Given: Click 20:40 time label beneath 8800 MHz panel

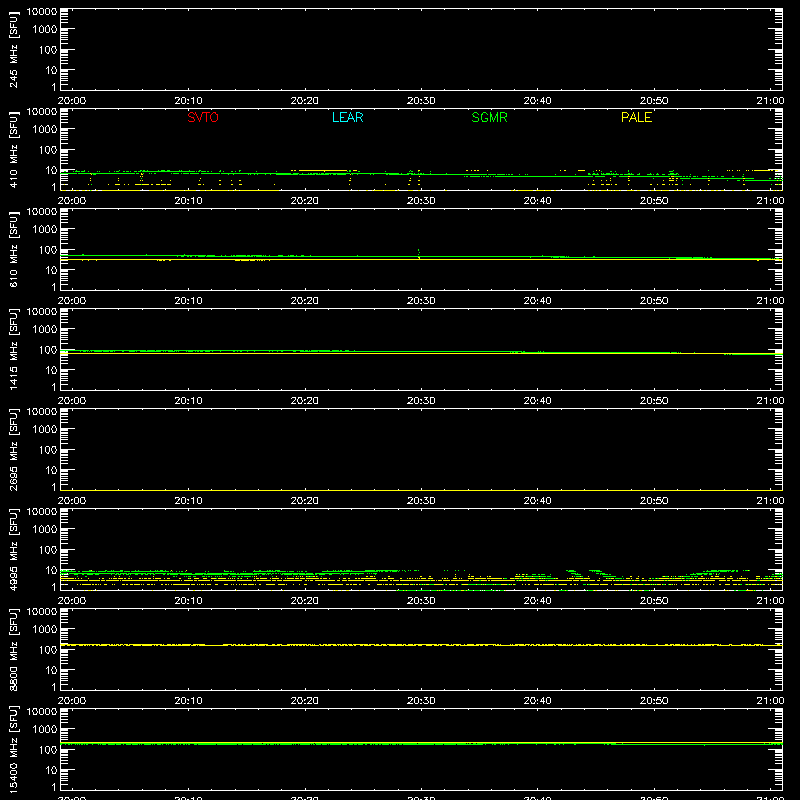Looking at the screenshot, I should tap(537, 701).
